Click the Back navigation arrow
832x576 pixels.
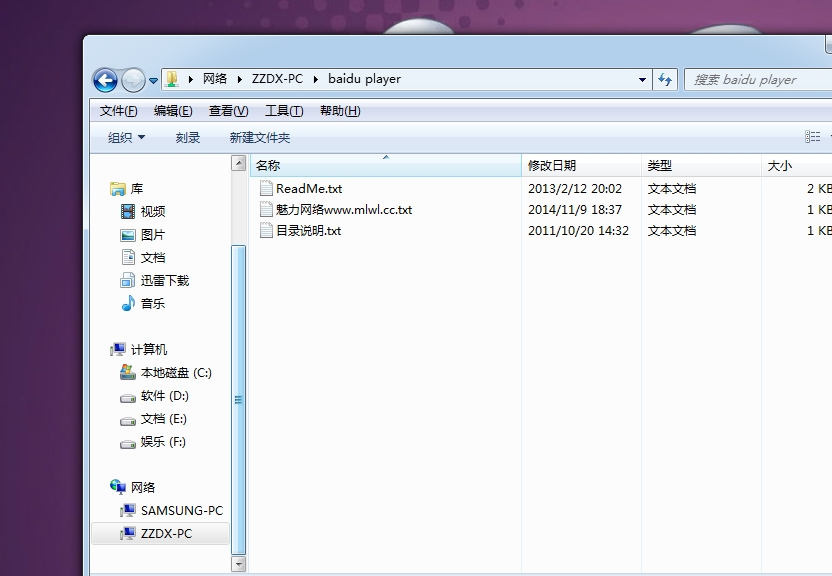coord(105,81)
